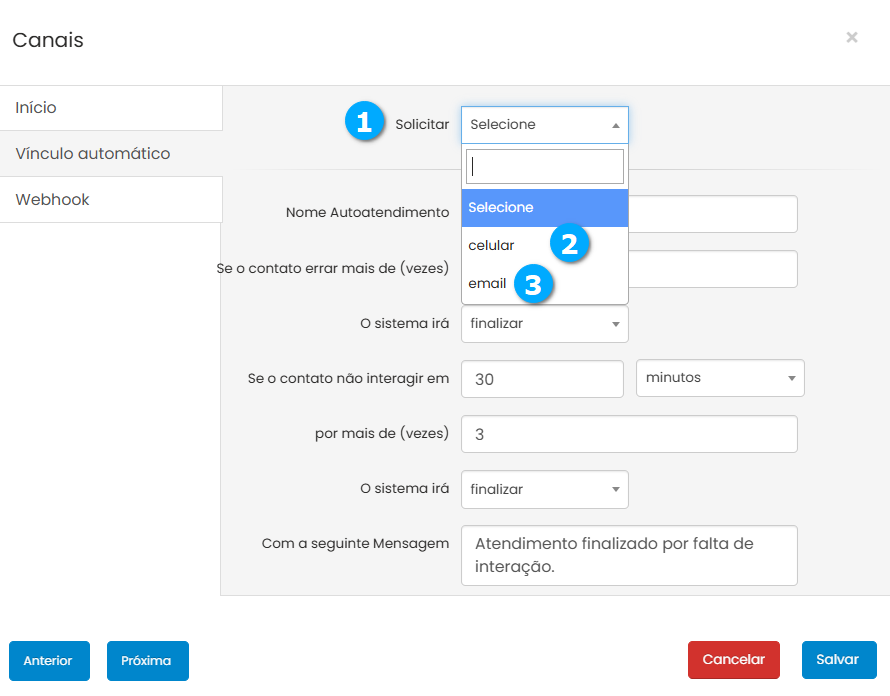Focus the dropdown search box

pos(544,166)
